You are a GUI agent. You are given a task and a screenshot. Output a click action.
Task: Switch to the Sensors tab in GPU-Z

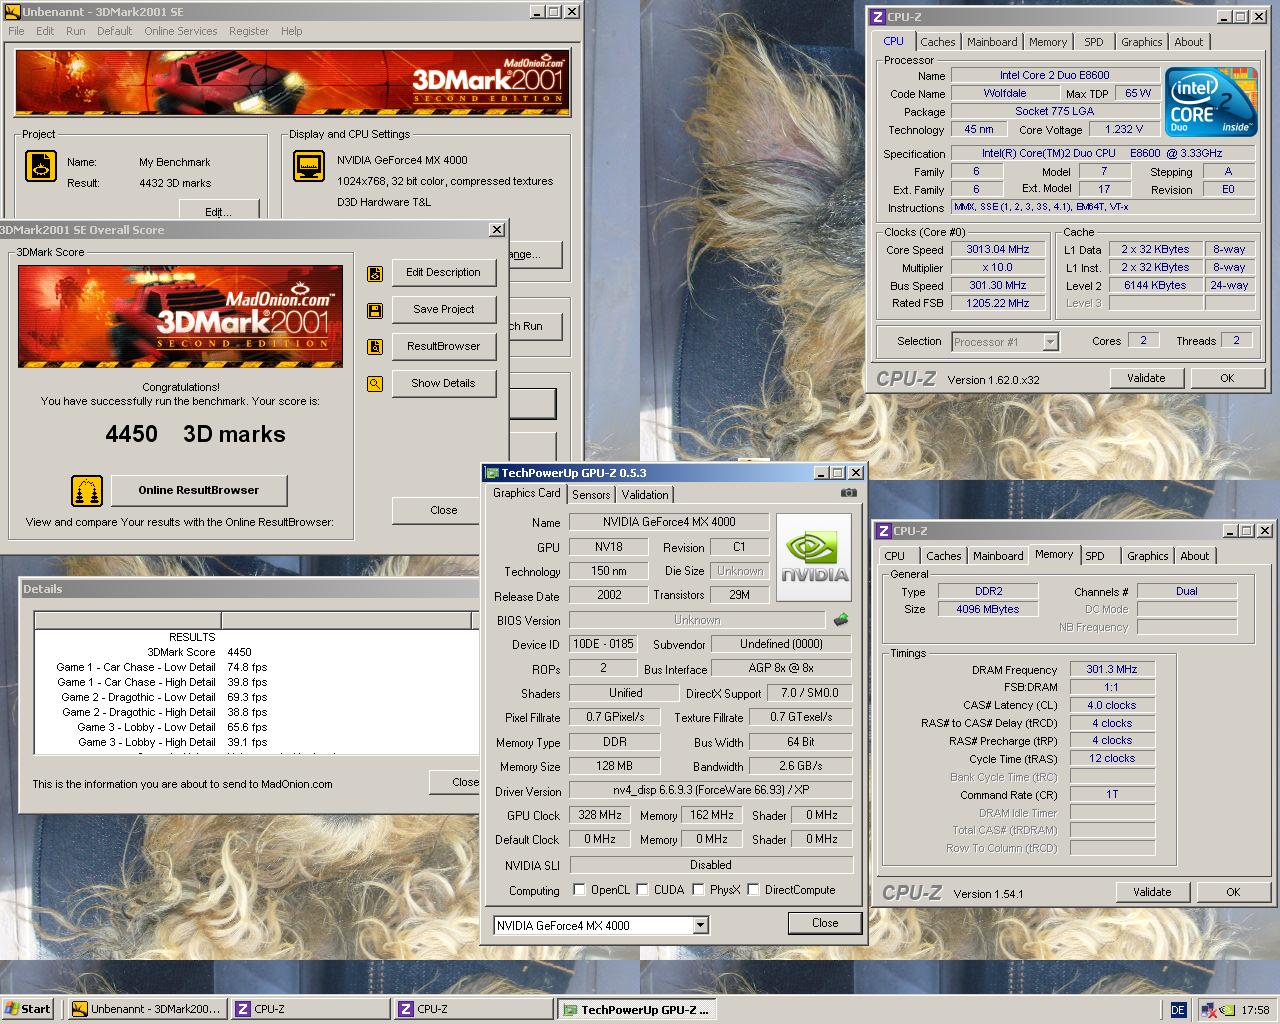click(x=591, y=495)
